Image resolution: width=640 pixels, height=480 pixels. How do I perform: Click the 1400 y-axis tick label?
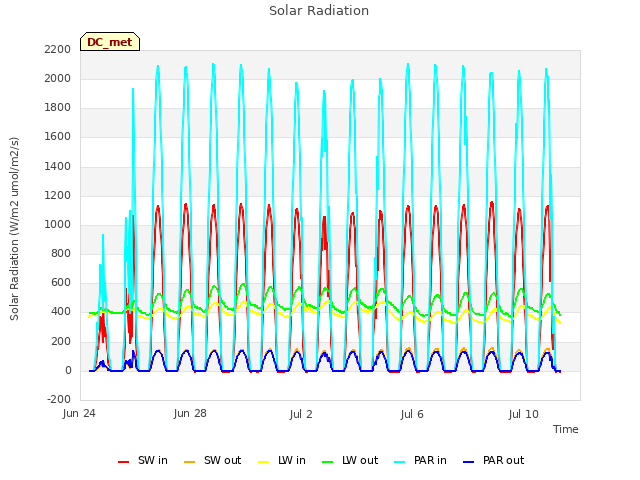58,166
